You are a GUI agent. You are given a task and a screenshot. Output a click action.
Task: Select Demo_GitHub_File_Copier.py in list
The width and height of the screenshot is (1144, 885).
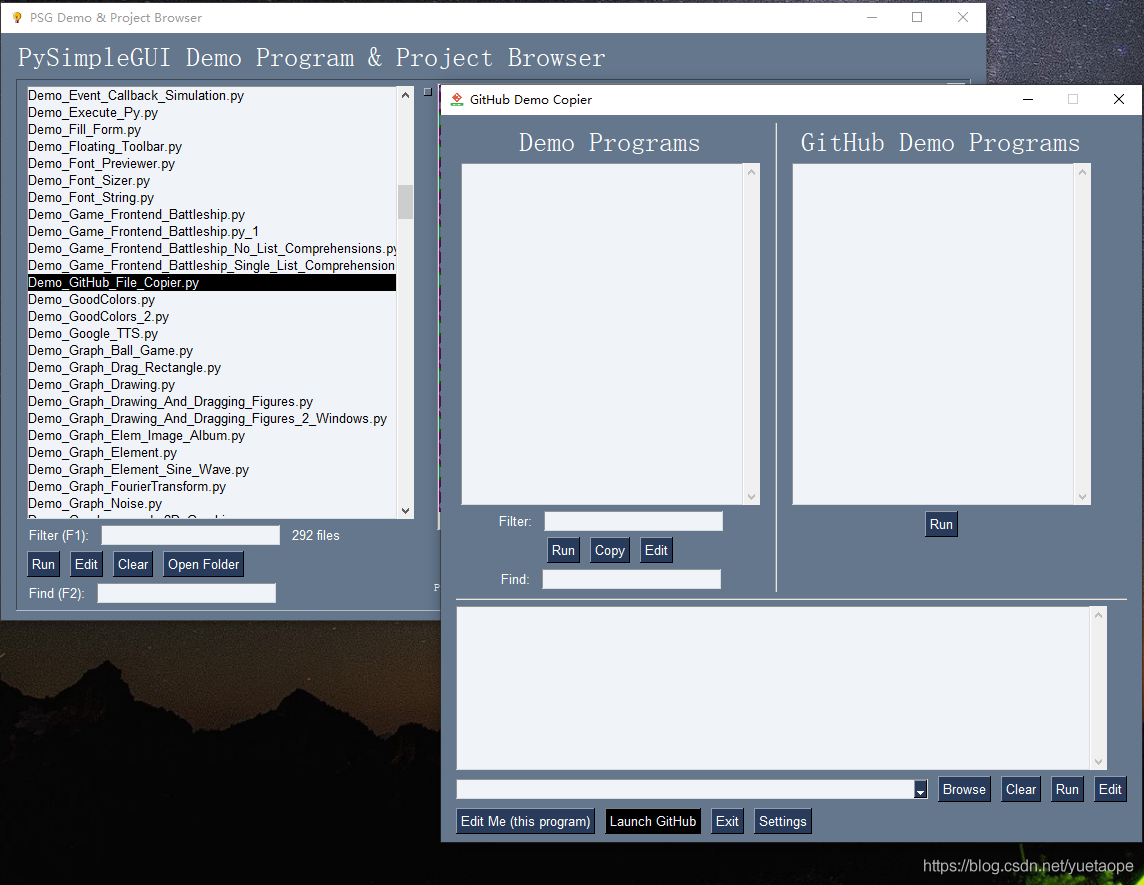point(212,282)
